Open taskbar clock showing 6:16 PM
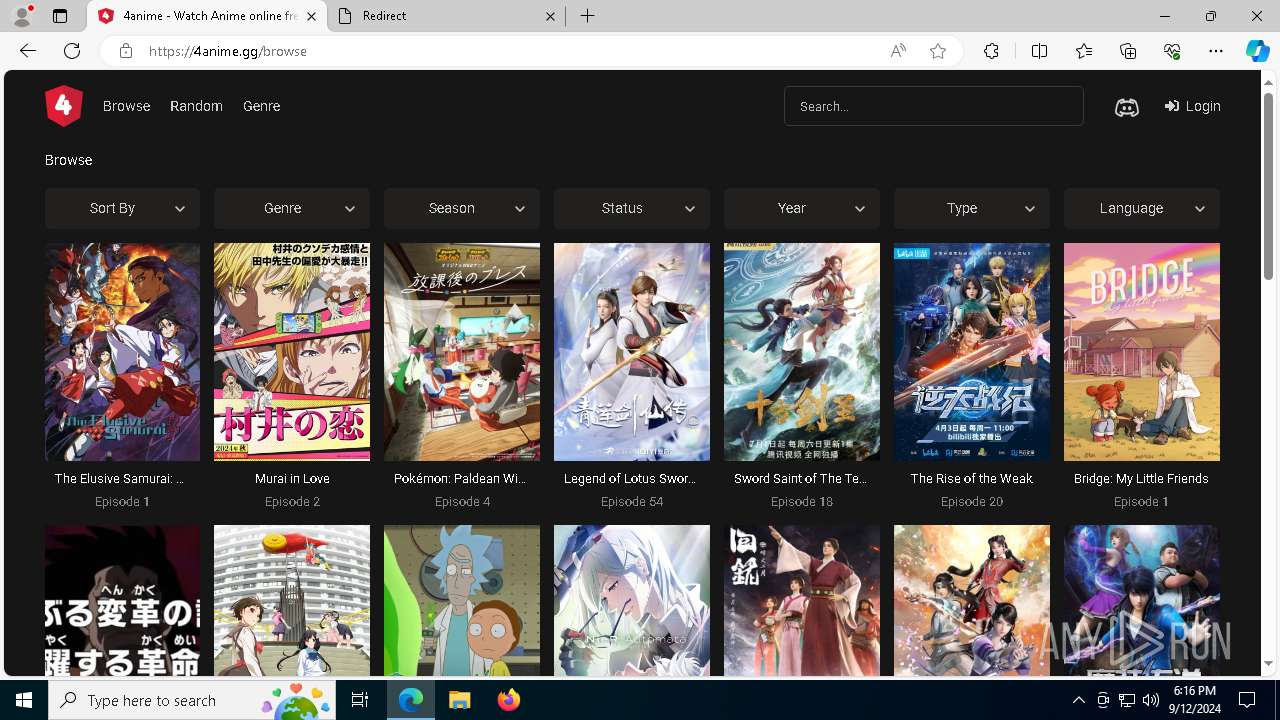Screen dimensions: 1280x720 pos(1195,700)
